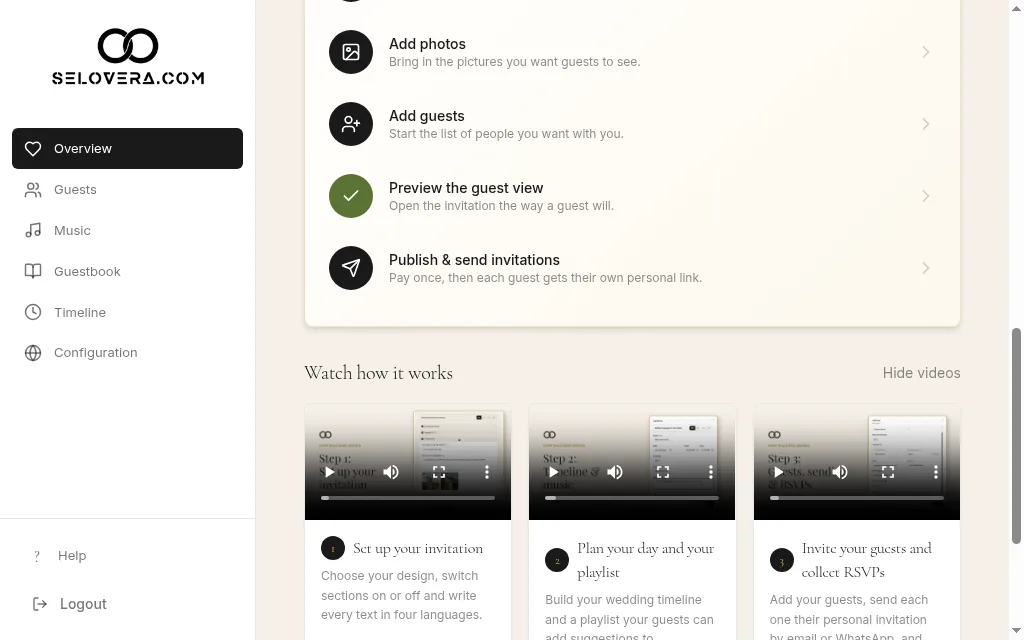Open fullscreen on the Step 3 video
Screen dimensions: 1024x640
(x=888, y=472)
